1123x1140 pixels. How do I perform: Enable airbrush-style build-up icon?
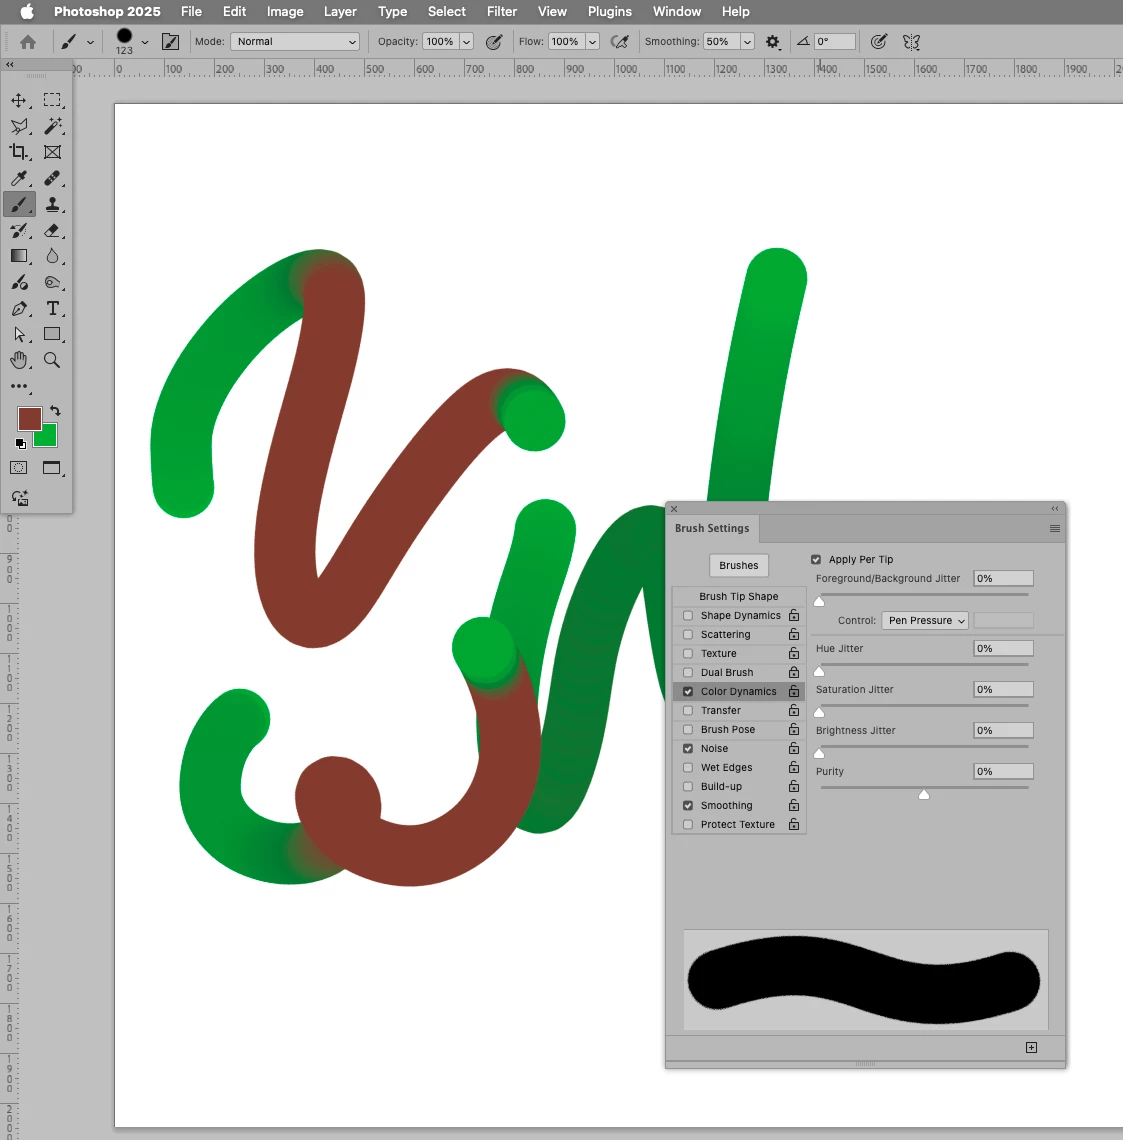point(620,42)
